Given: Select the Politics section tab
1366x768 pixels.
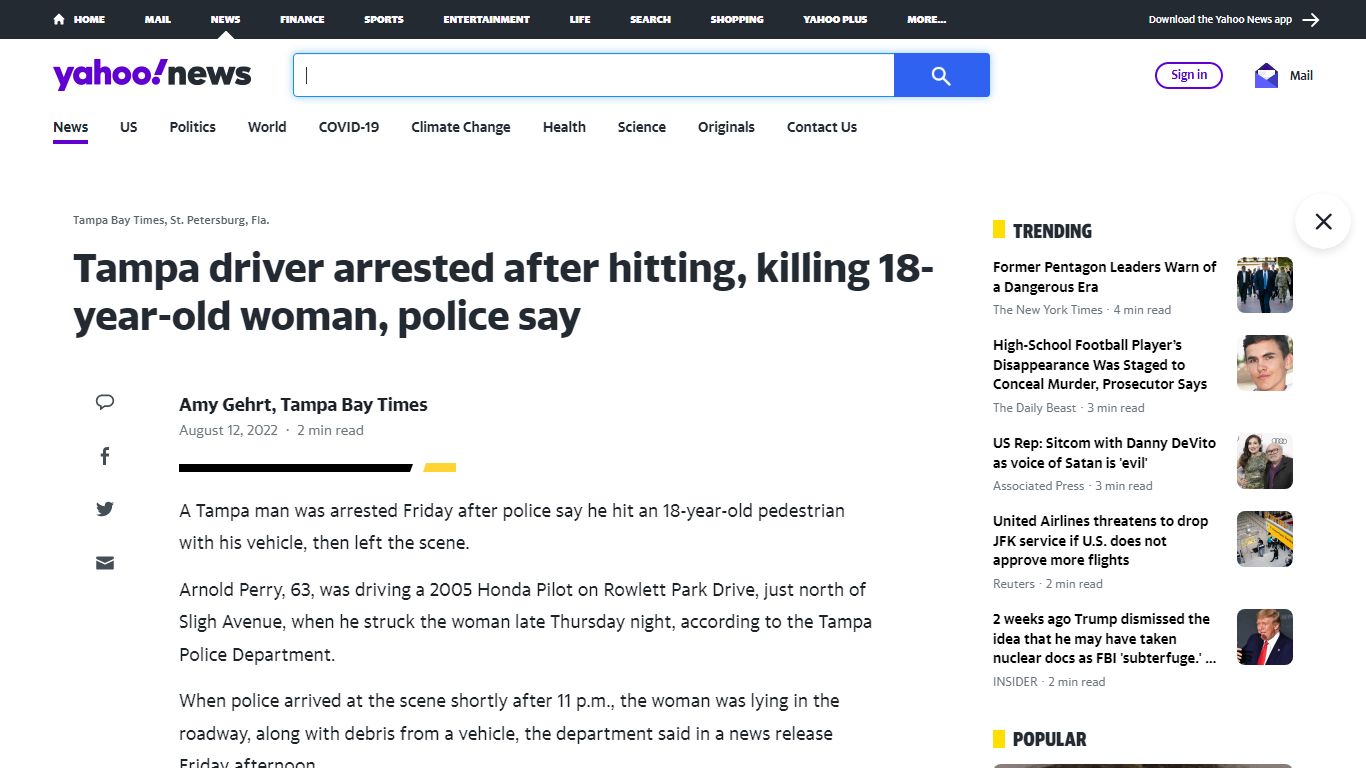Looking at the screenshot, I should [x=192, y=127].
